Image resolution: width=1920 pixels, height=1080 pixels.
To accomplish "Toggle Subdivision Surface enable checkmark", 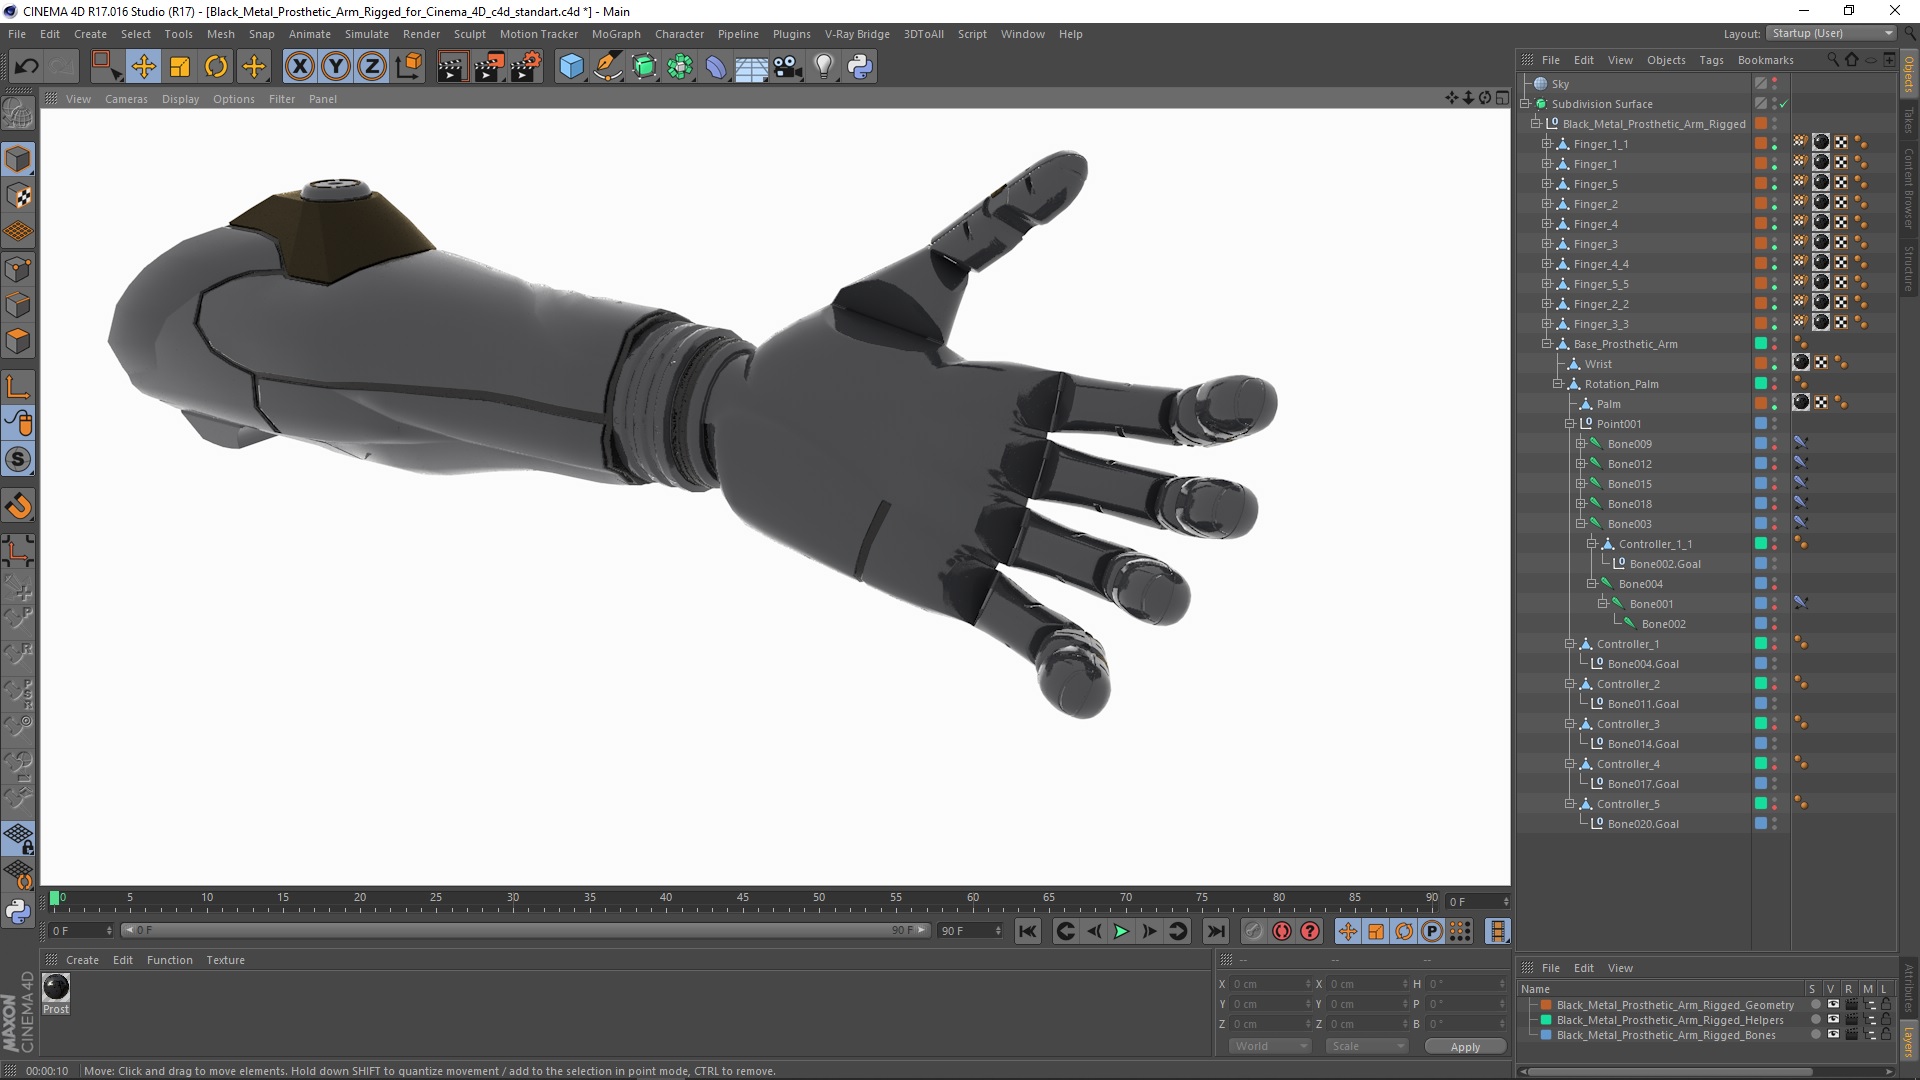I will (1784, 104).
